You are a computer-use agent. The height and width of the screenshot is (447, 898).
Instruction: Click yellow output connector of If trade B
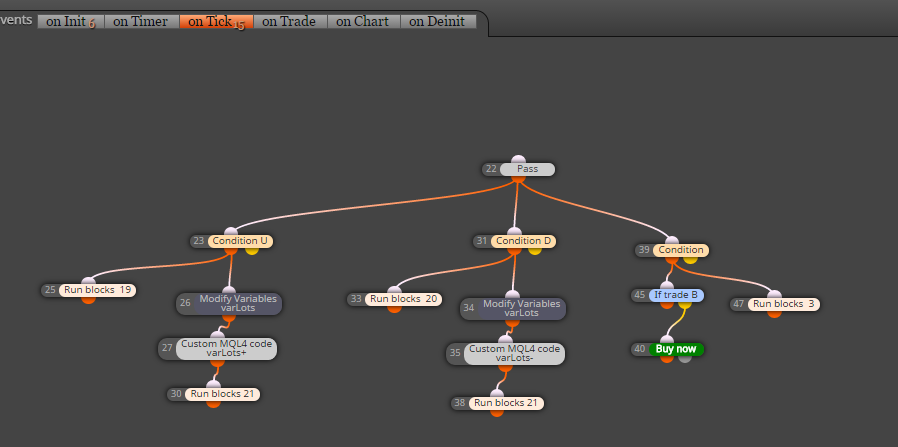click(x=685, y=304)
